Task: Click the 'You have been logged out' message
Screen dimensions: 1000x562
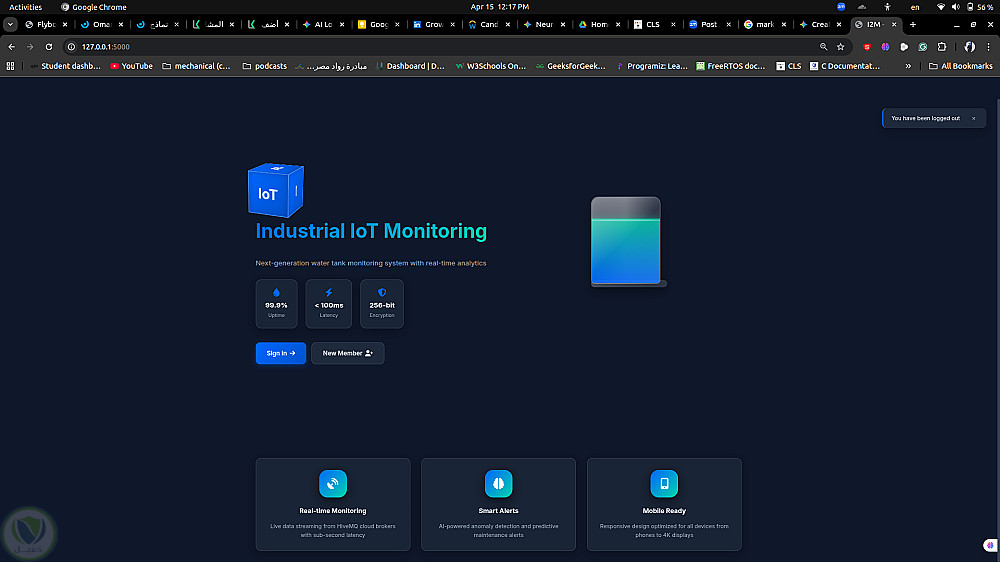Action: coord(925,118)
